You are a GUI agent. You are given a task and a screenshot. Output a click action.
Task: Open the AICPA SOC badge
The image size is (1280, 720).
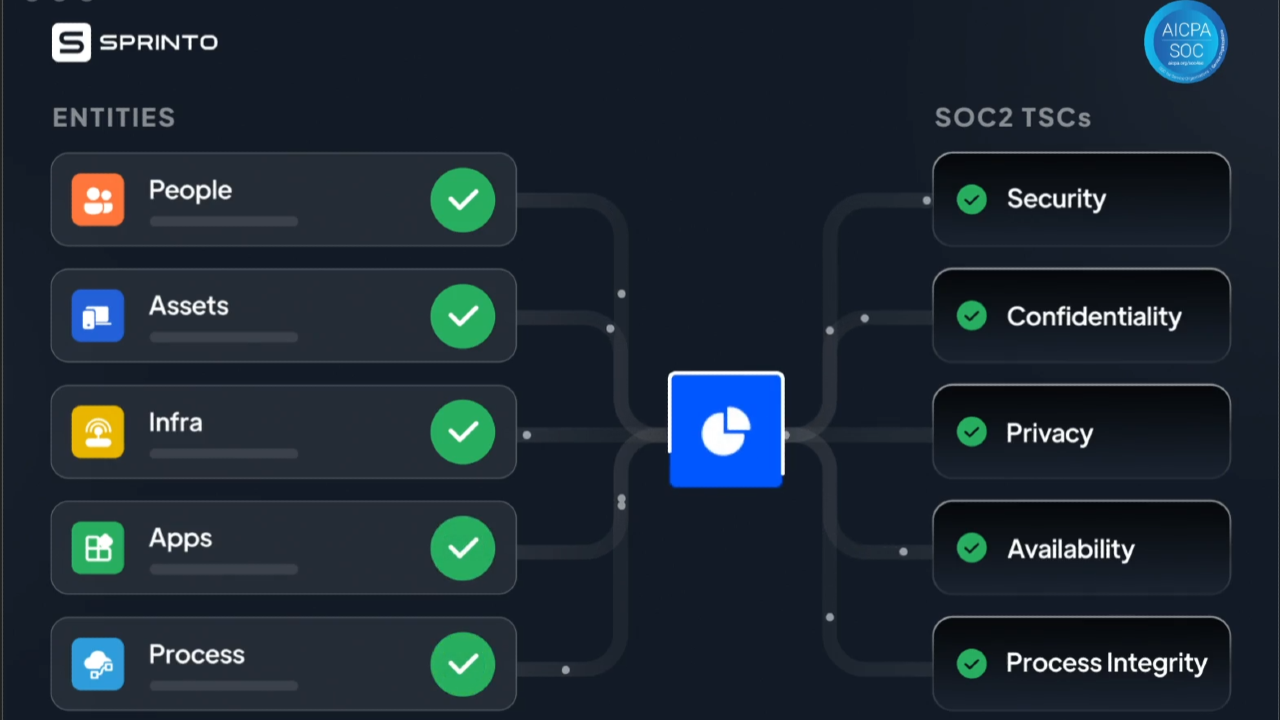click(1185, 41)
